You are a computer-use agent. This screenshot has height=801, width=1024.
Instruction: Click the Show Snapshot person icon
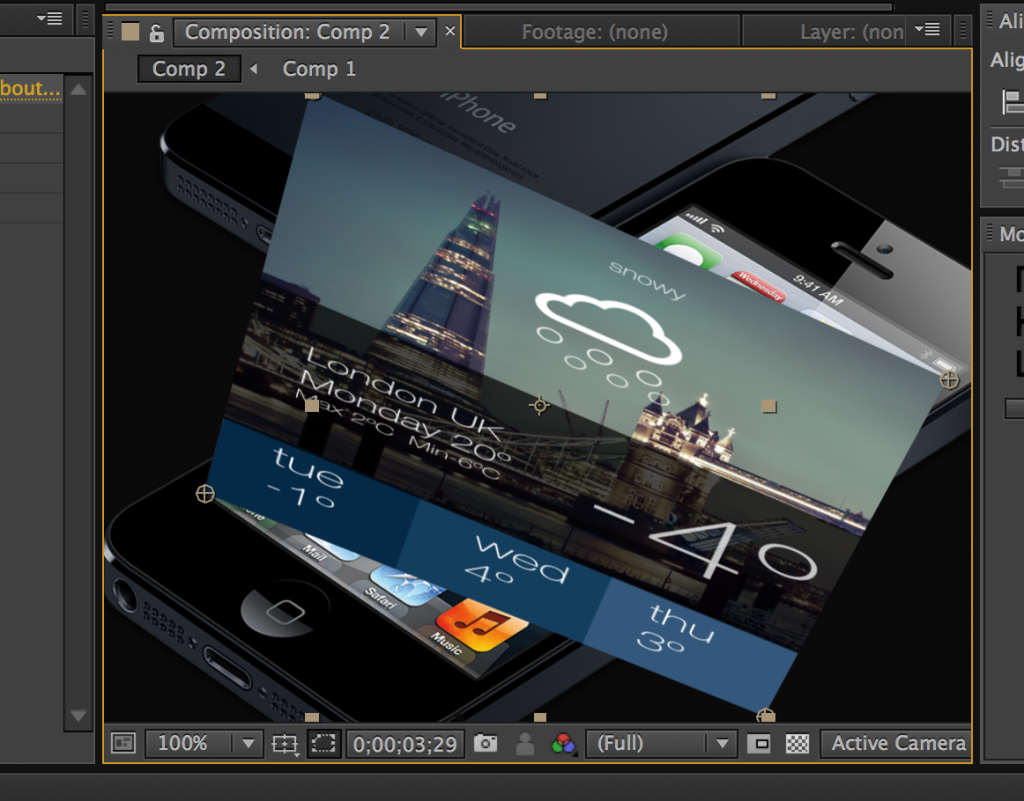click(x=525, y=743)
